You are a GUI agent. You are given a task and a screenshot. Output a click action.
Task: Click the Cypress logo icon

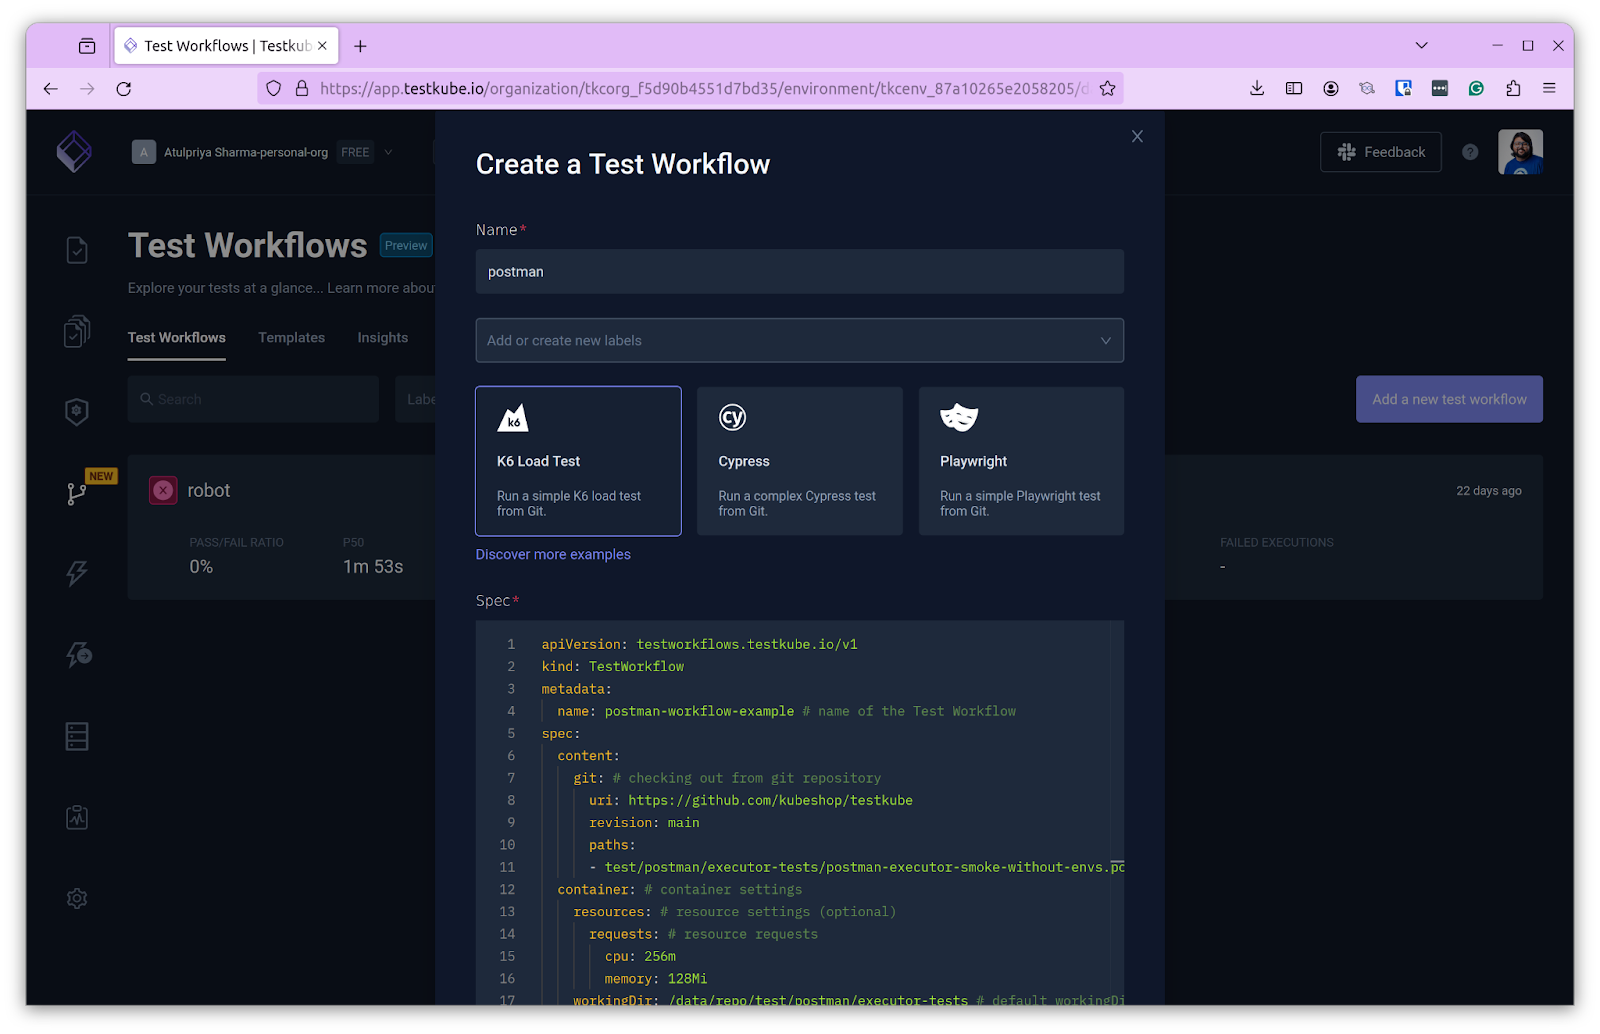[733, 417]
